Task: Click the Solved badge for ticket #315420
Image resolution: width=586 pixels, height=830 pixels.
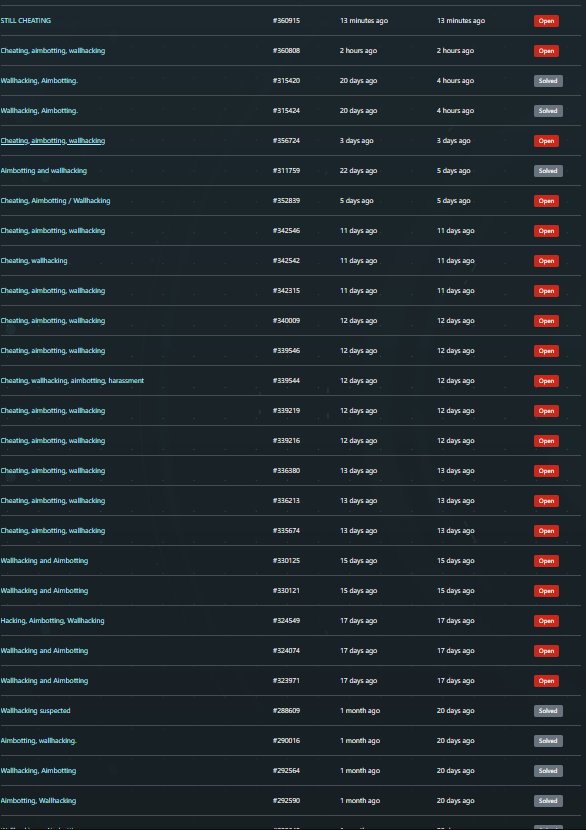Action: coord(548,81)
